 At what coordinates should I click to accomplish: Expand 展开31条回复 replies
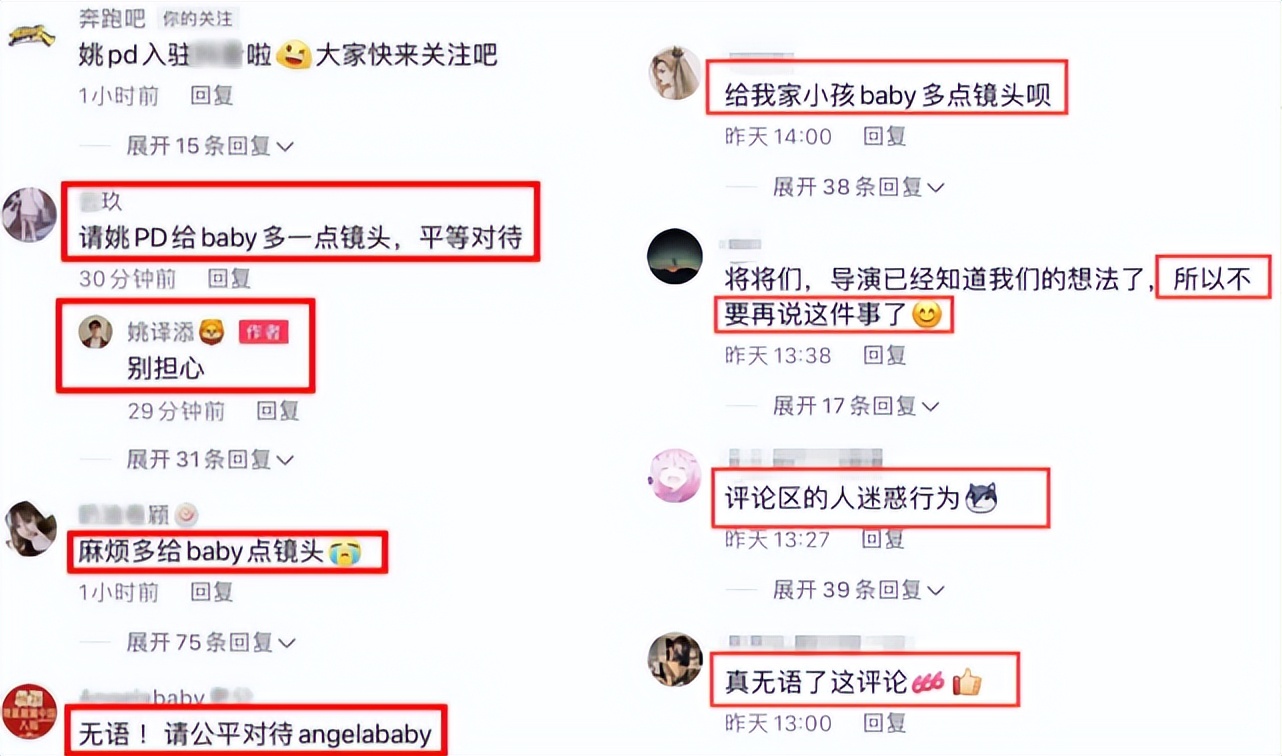coord(210,460)
